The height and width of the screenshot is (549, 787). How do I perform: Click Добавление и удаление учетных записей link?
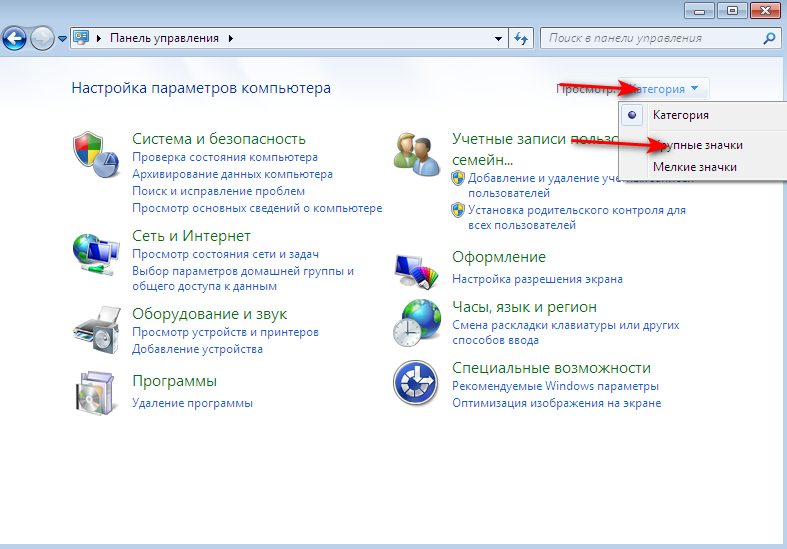(x=543, y=185)
